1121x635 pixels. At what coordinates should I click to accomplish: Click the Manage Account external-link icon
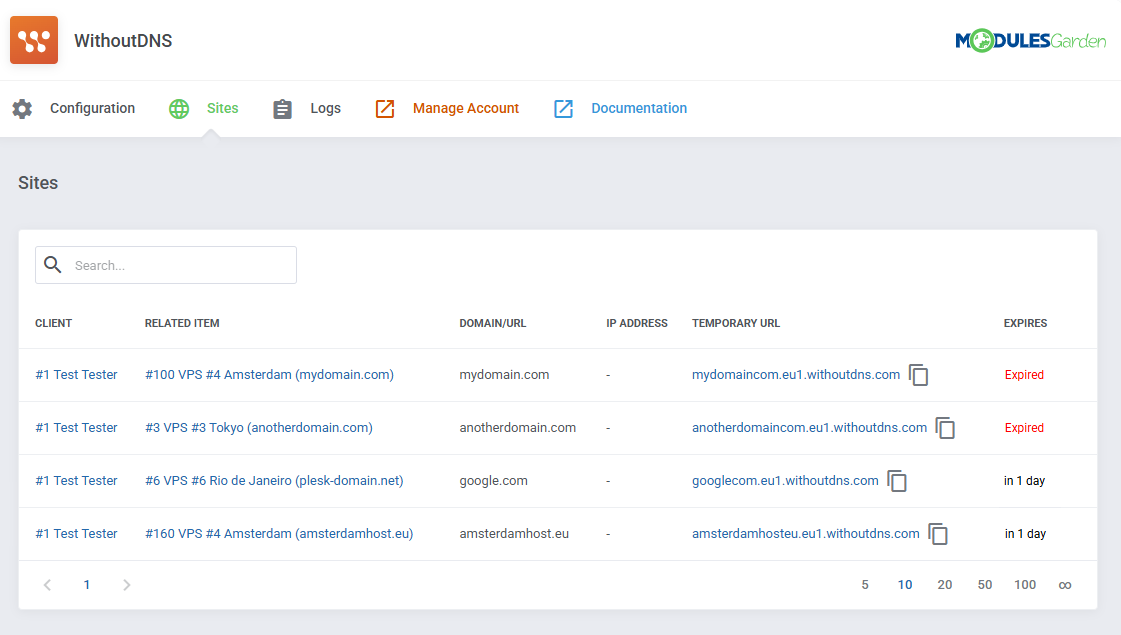pos(385,109)
